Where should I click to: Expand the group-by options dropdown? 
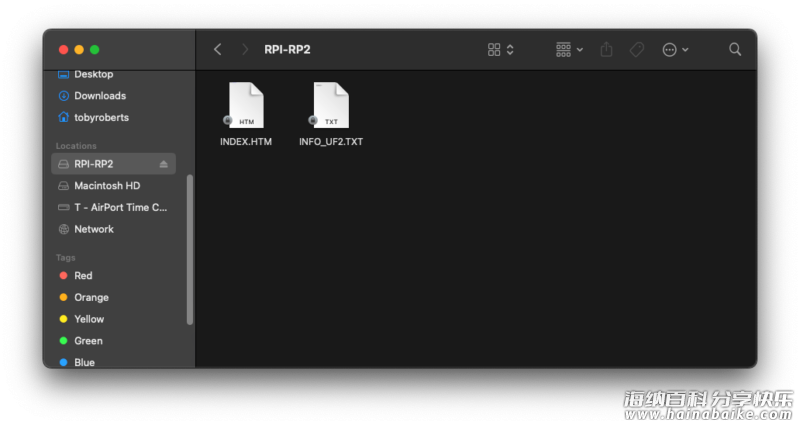pos(569,49)
